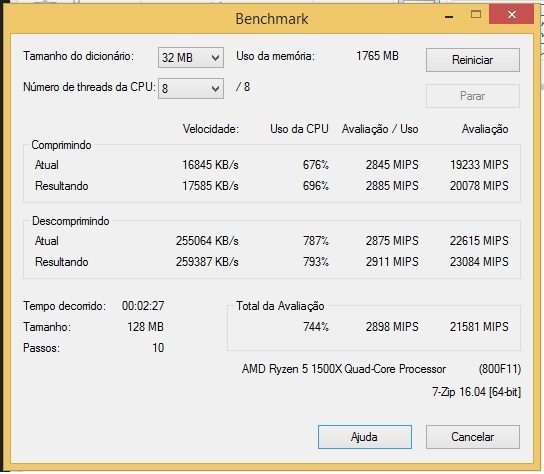Click the Tamanho do dicionário label
The image size is (544, 474).
coord(78,56)
